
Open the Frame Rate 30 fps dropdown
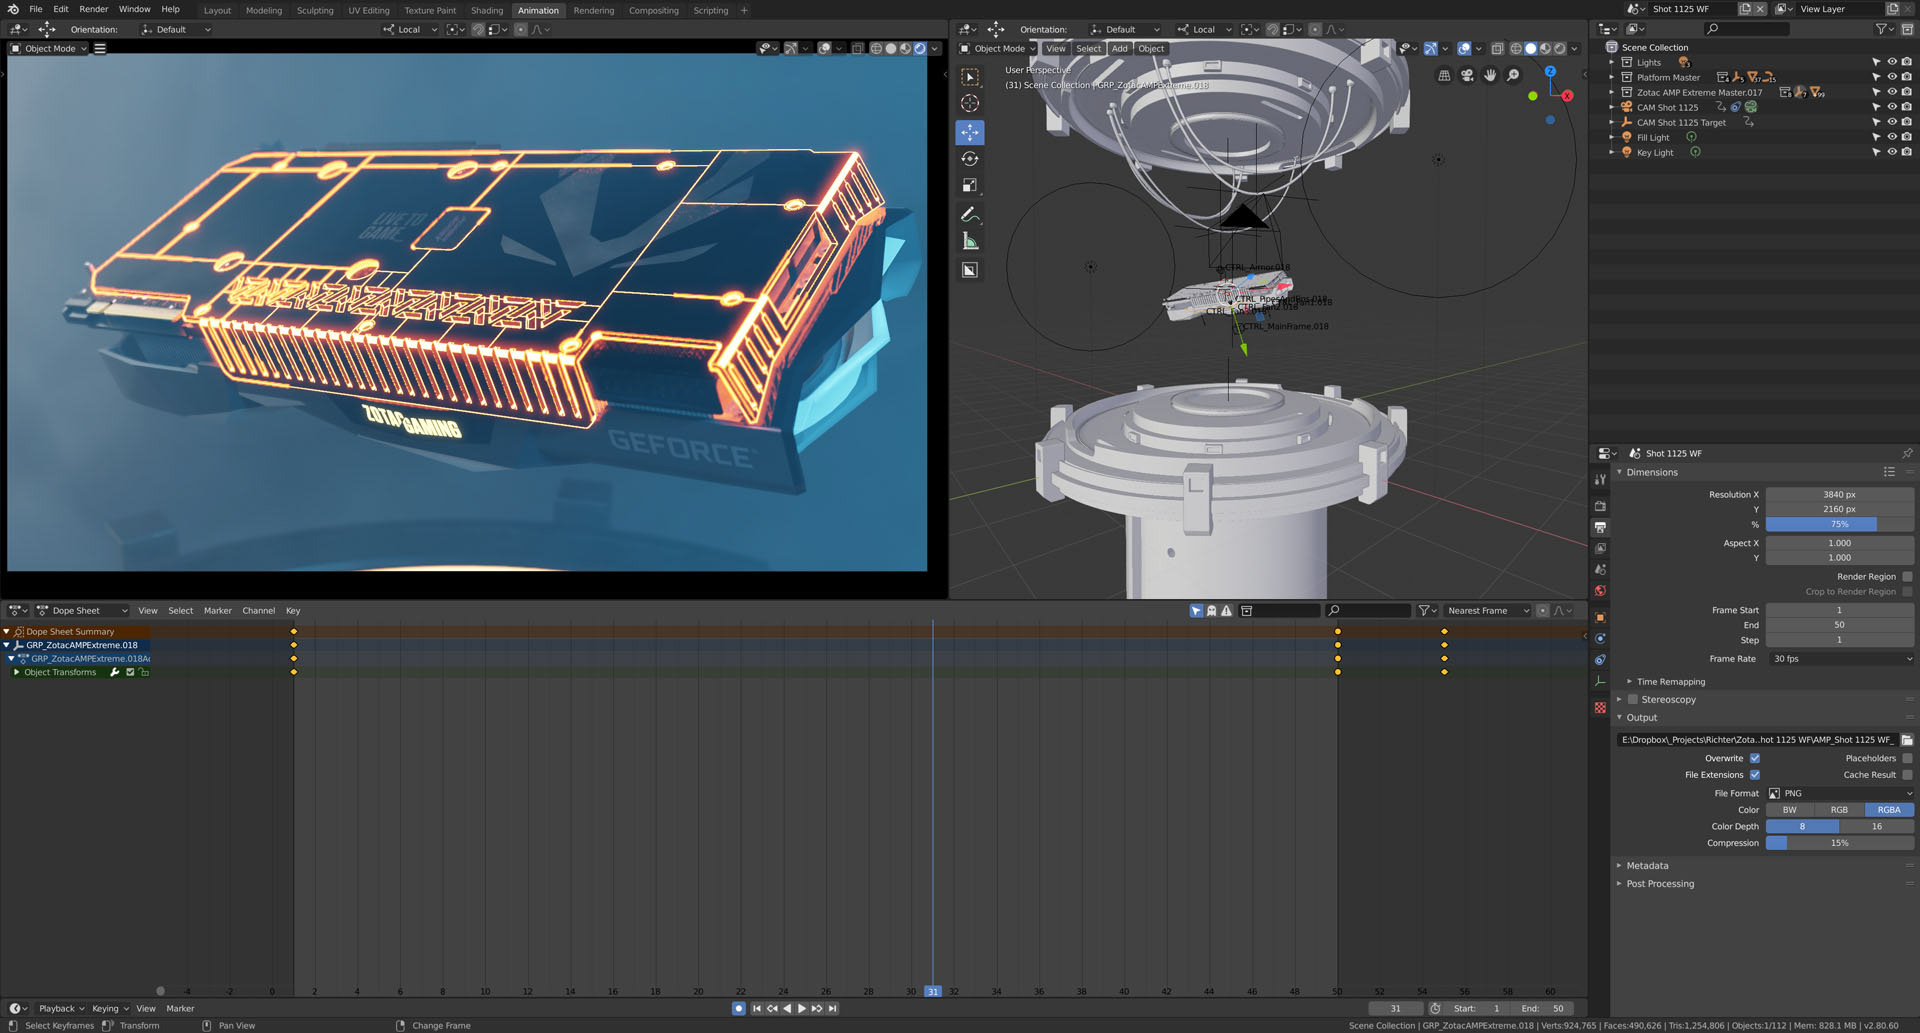coord(1840,659)
